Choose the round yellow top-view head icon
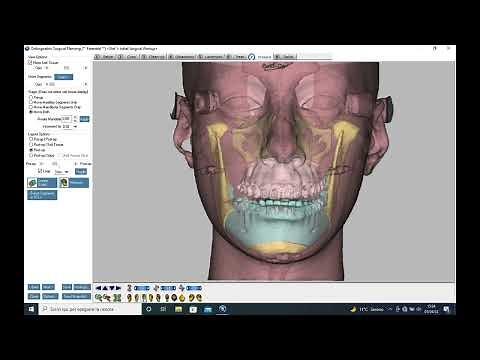Screen dimensions: 480x360 tap(182, 298)
